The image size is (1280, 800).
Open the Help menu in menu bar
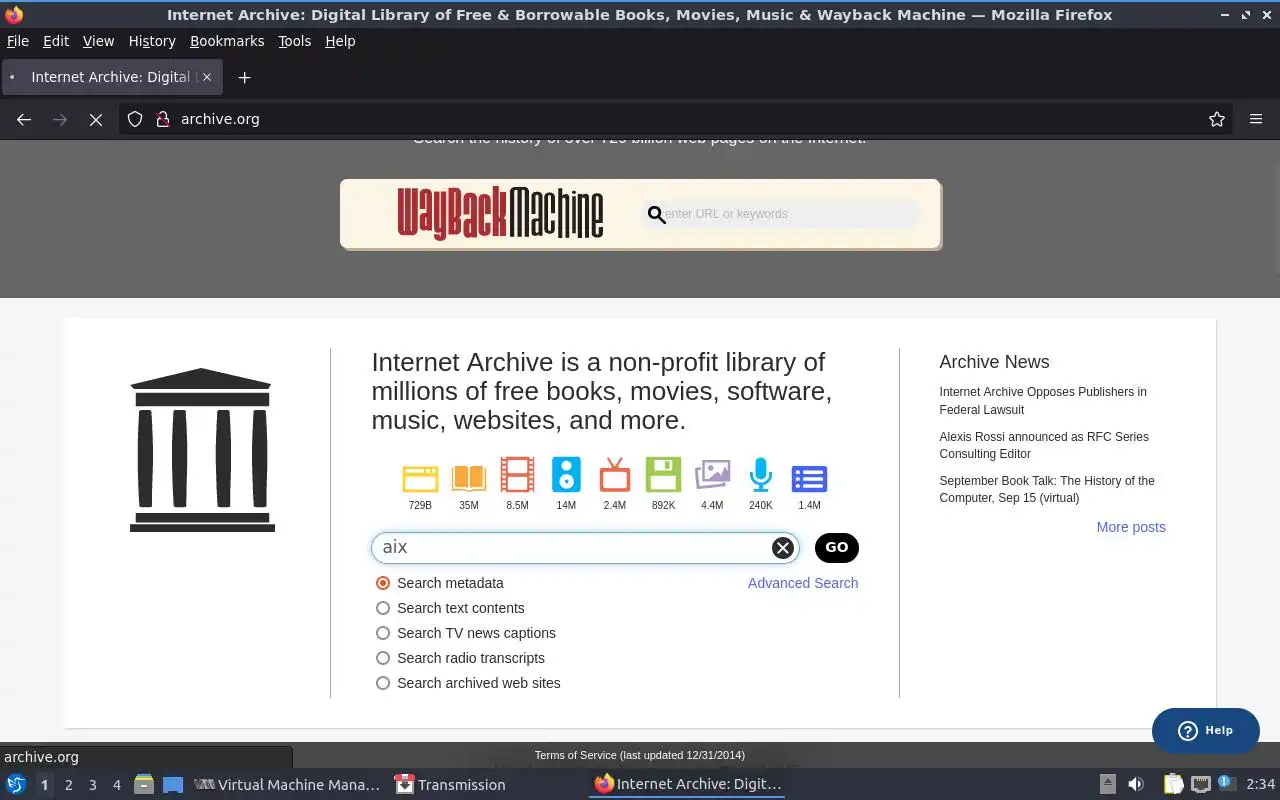[340, 41]
